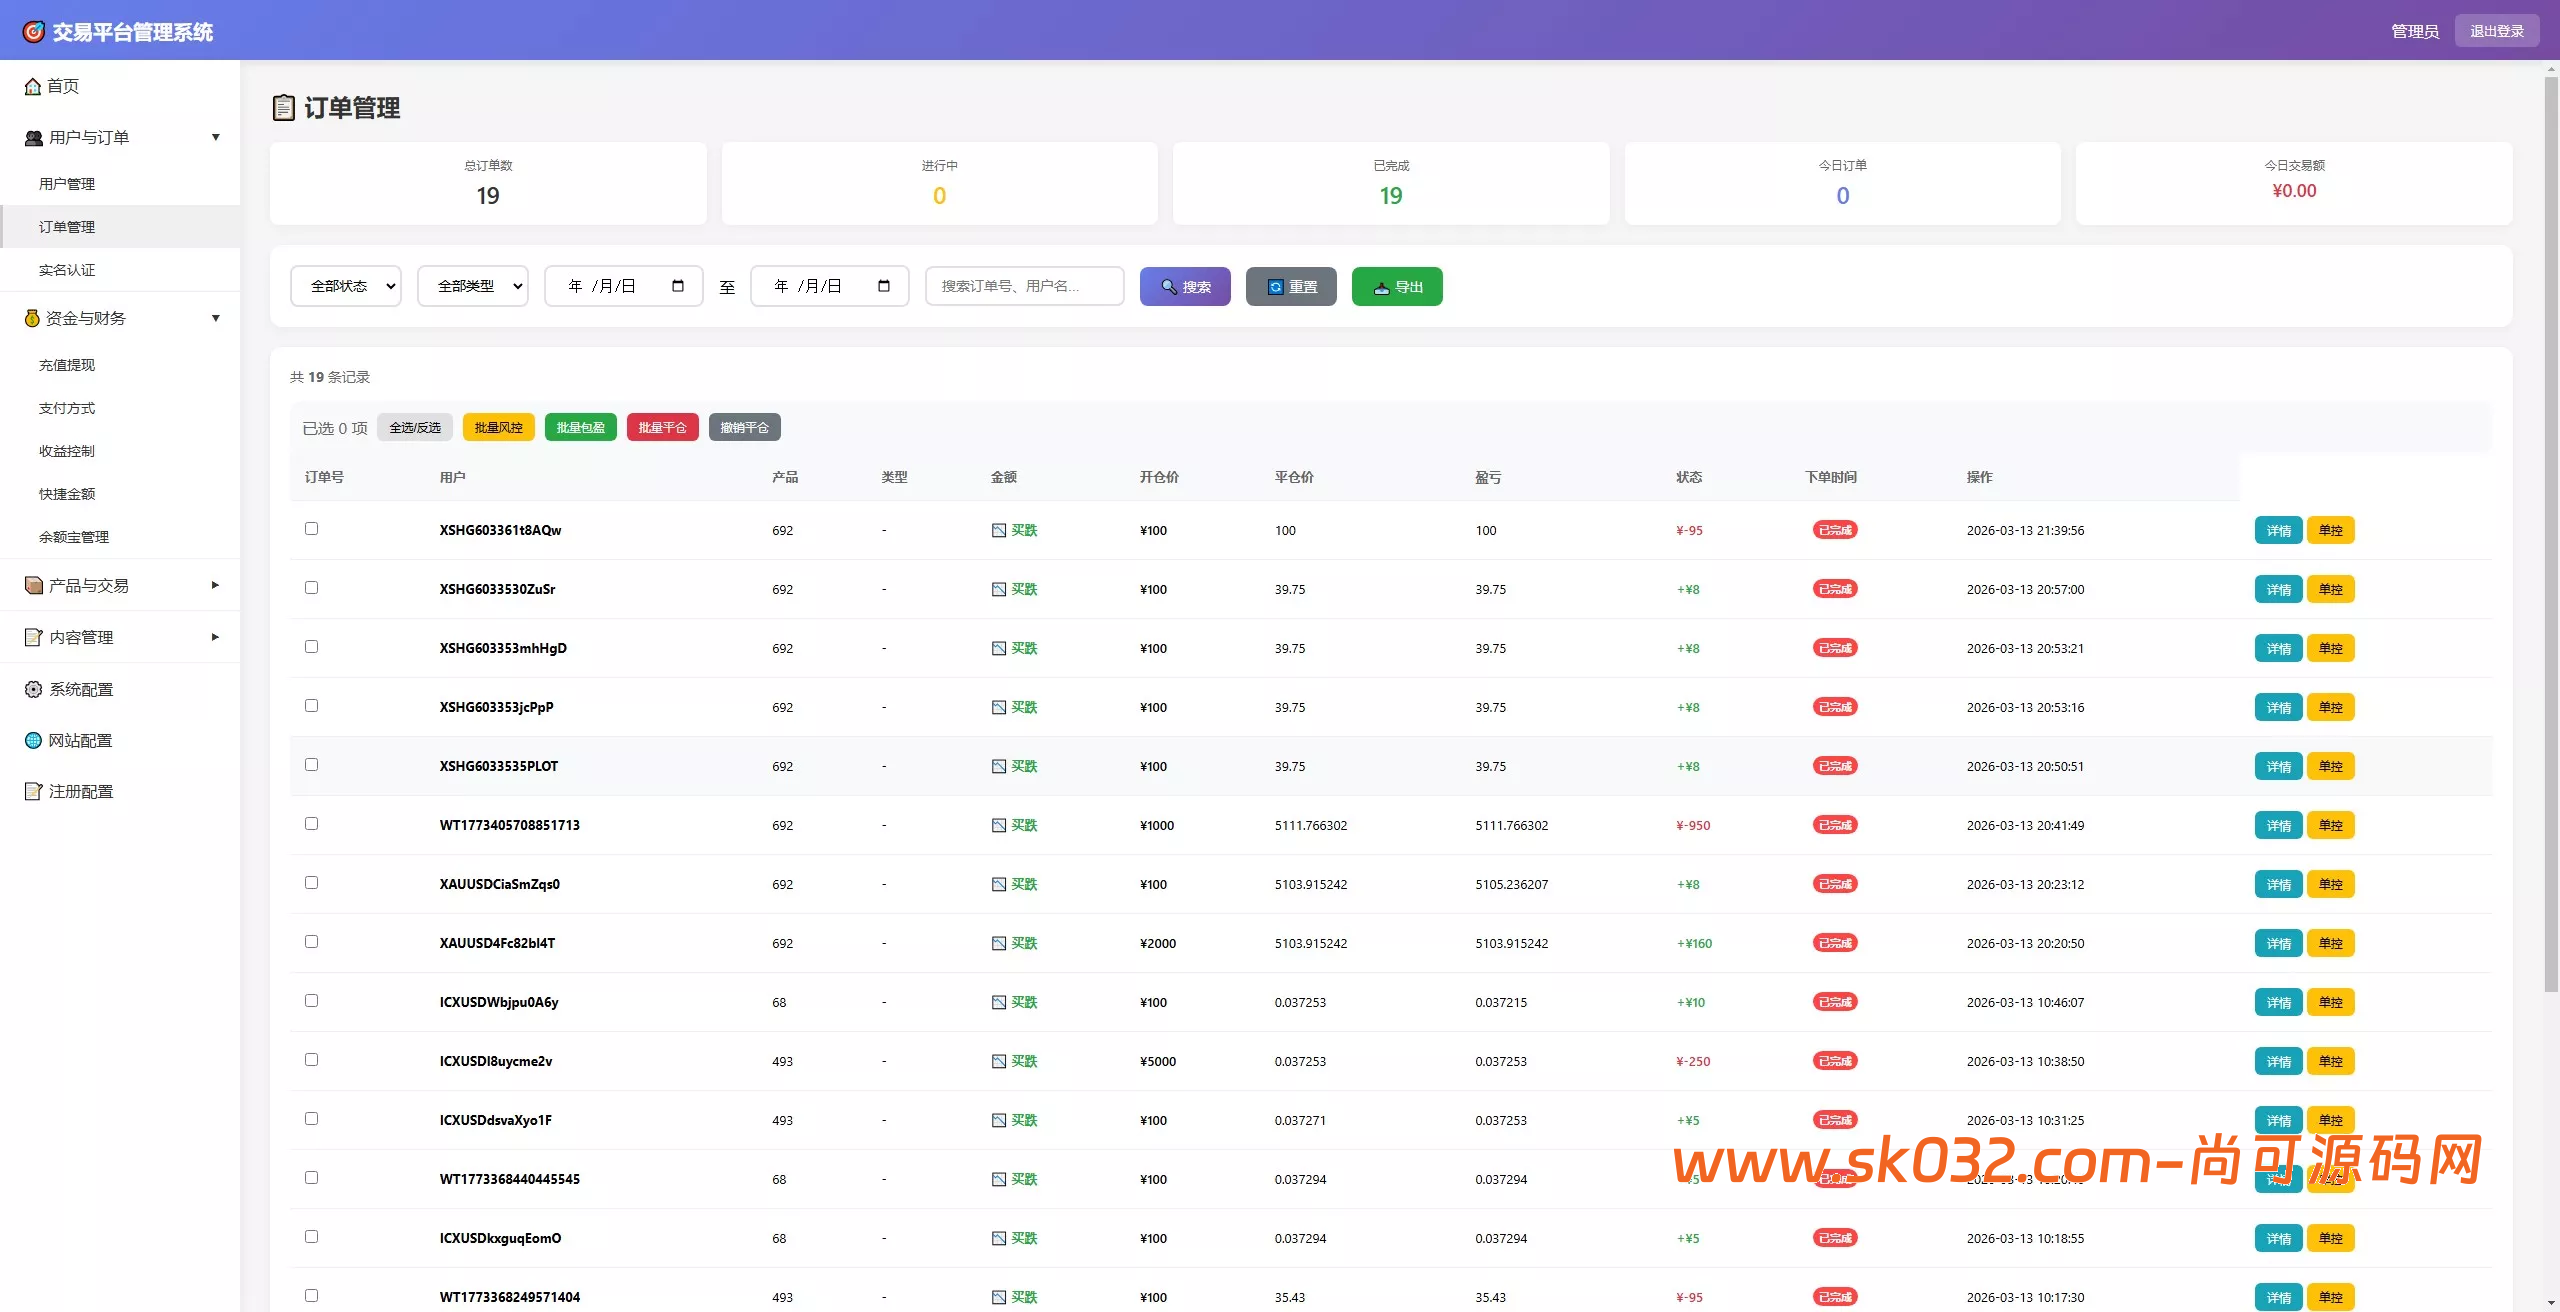The height and width of the screenshot is (1312, 2560).
Task: Click the gear icon for 系统配置
Action: (x=33, y=690)
